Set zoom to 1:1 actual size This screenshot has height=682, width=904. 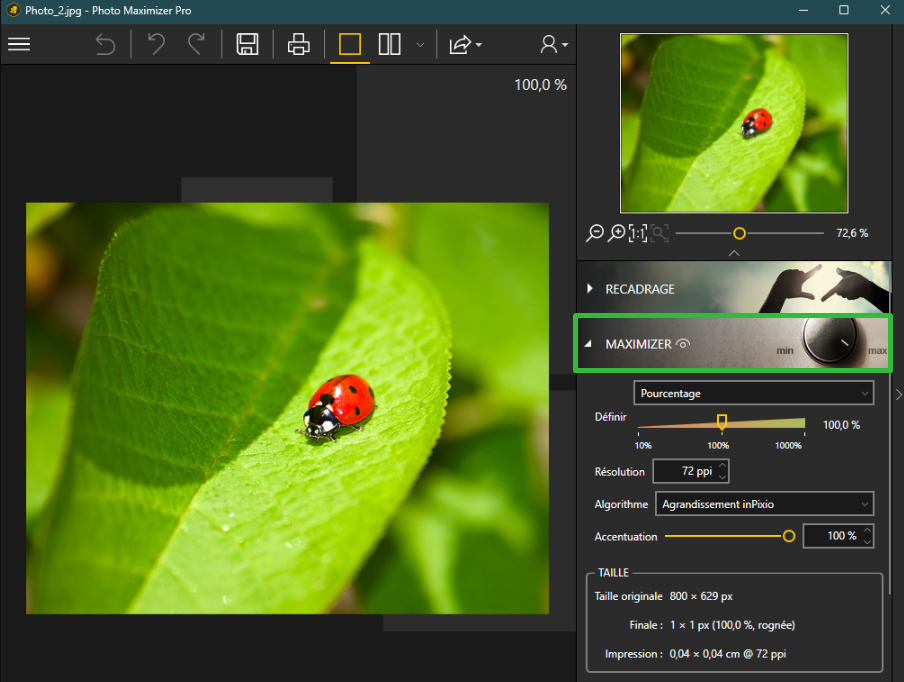click(638, 233)
